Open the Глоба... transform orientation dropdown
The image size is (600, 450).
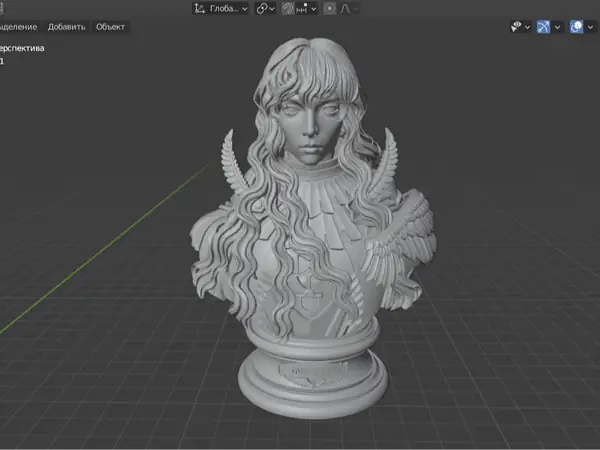(221, 8)
